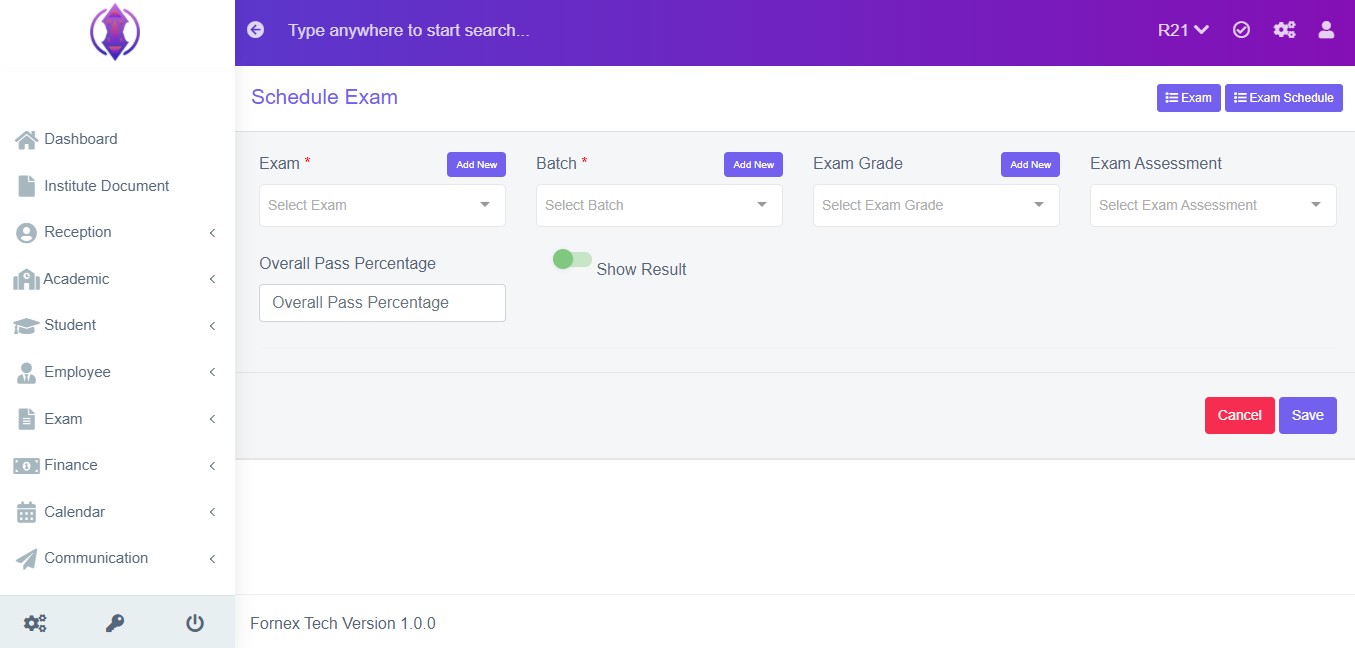Click the Employee tie person icon
This screenshot has width=1355, height=648.
pos(27,372)
